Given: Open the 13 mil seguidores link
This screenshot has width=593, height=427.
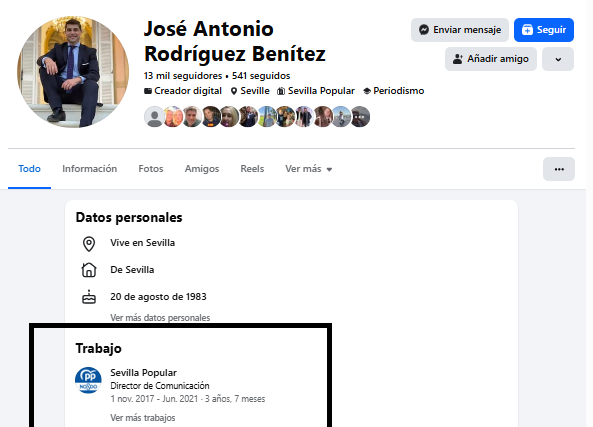Looking at the screenshot, I should coord(183,76).
